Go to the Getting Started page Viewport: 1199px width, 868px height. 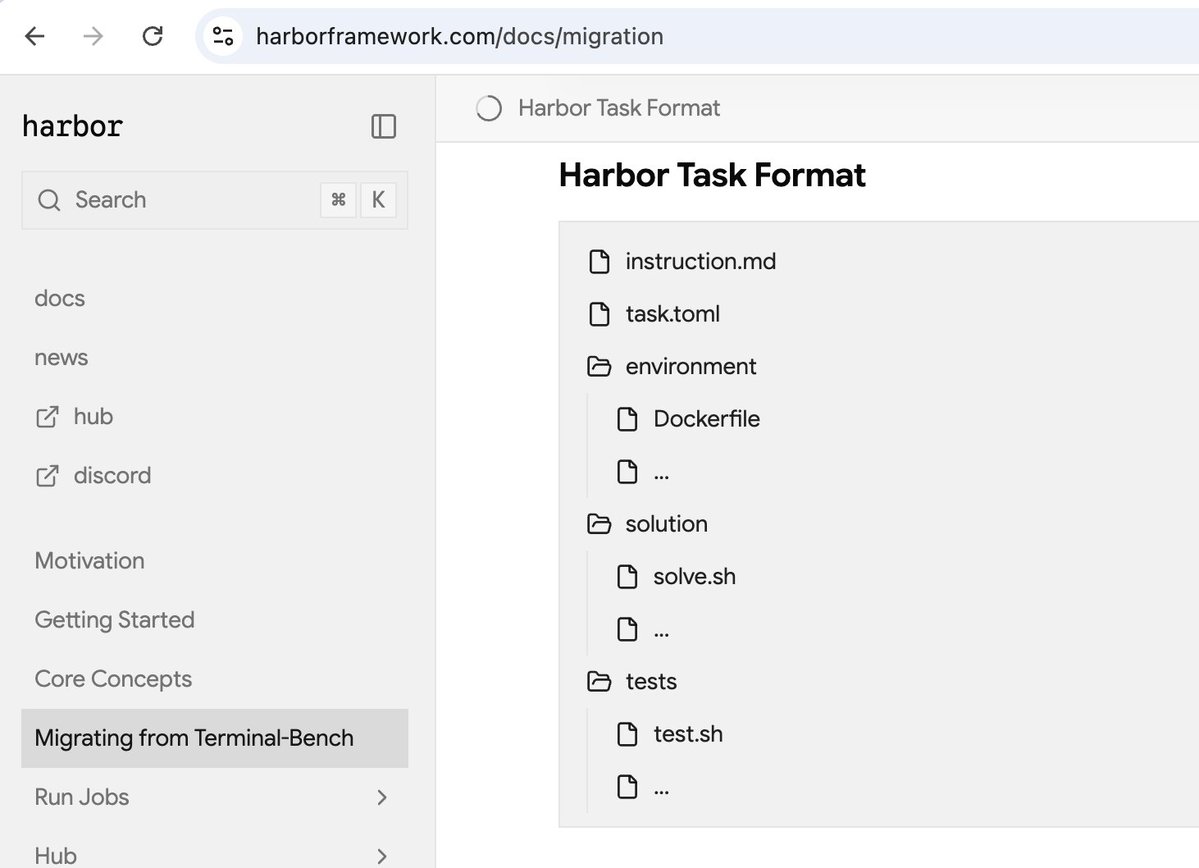click(115, 619)
